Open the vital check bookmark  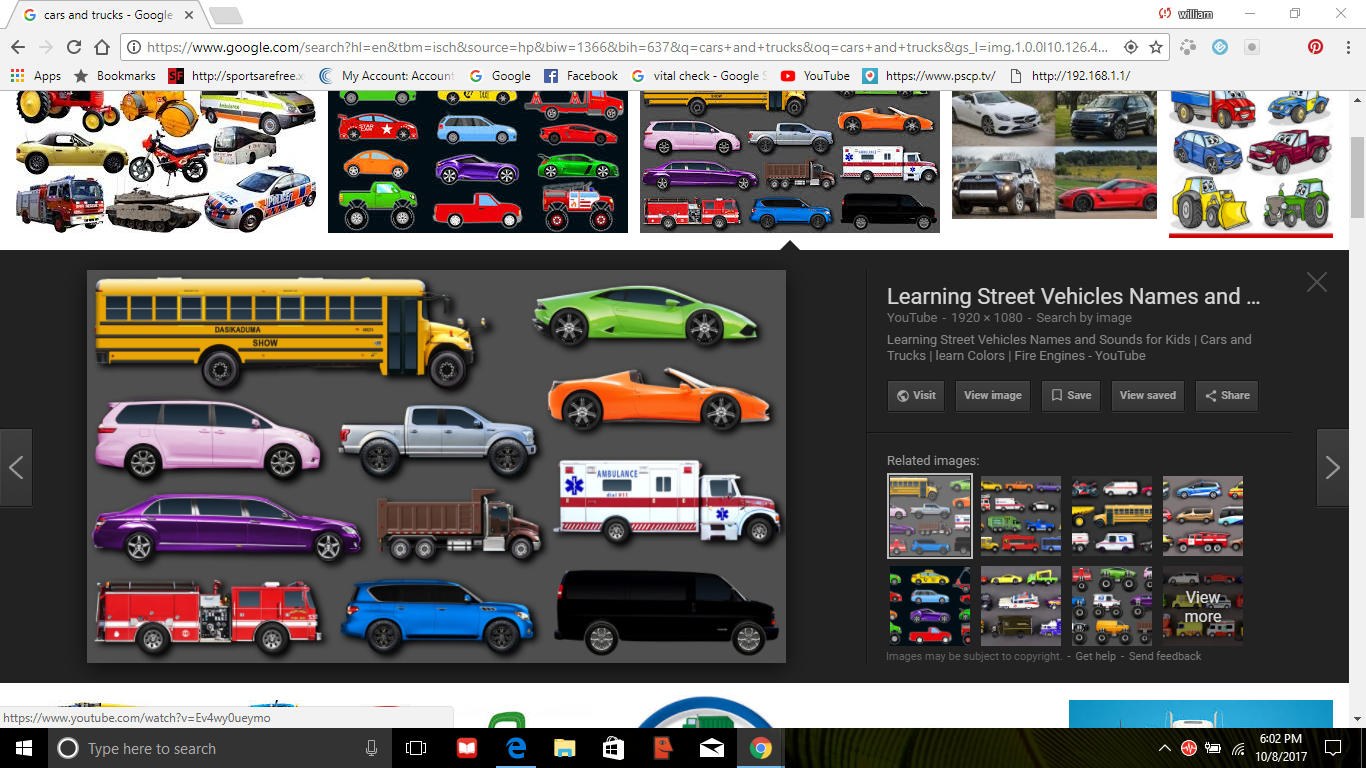point(700,76)
